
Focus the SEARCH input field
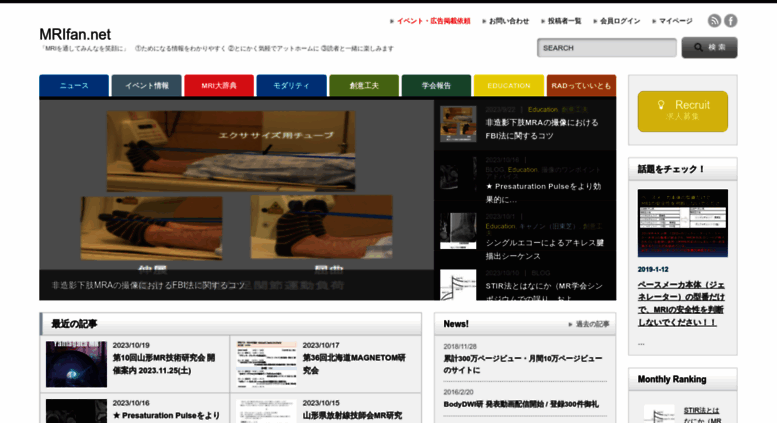click(x=607, y=48)
